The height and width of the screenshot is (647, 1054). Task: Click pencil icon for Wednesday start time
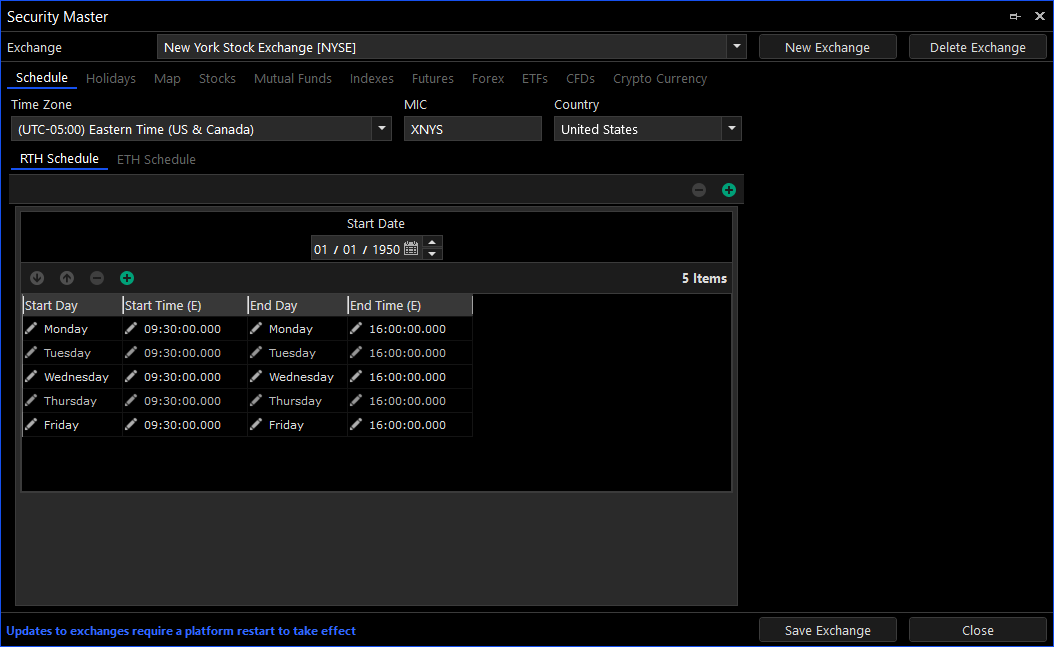click(132, 377)
